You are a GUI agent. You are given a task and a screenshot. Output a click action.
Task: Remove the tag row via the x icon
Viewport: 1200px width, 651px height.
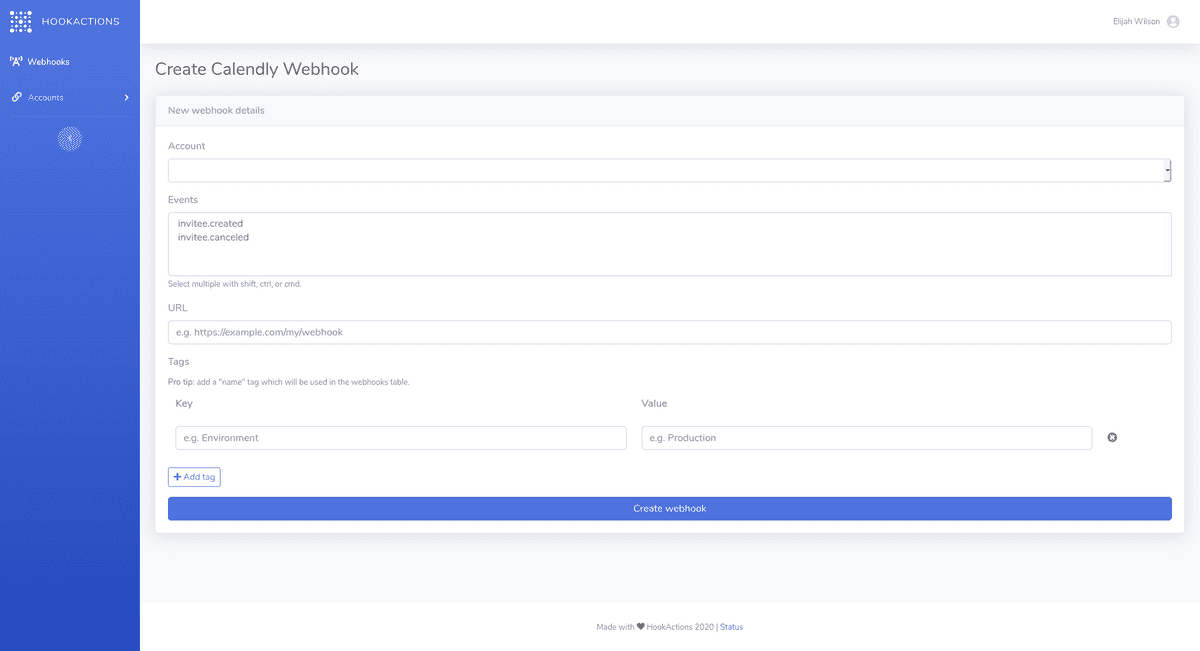click(1112, 437)
